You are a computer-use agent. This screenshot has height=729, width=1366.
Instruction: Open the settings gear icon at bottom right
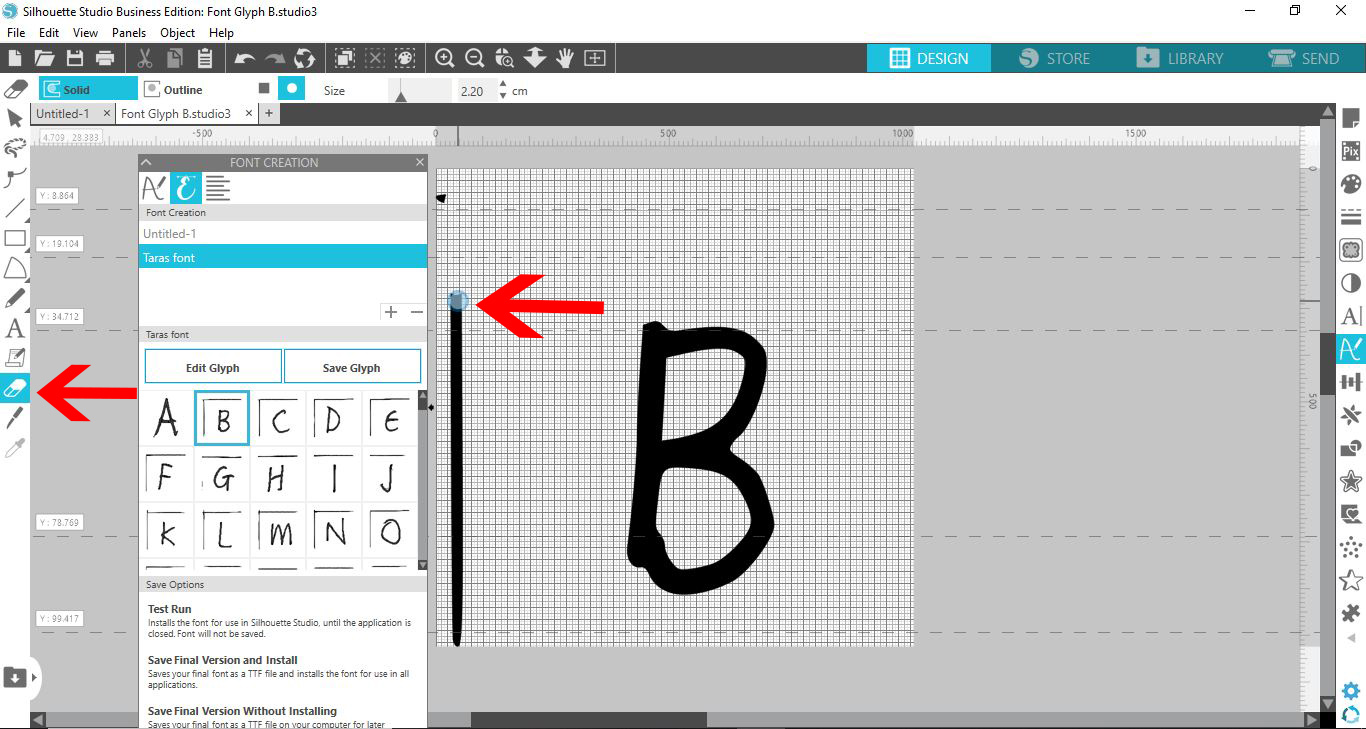(x=1351, y=691)
